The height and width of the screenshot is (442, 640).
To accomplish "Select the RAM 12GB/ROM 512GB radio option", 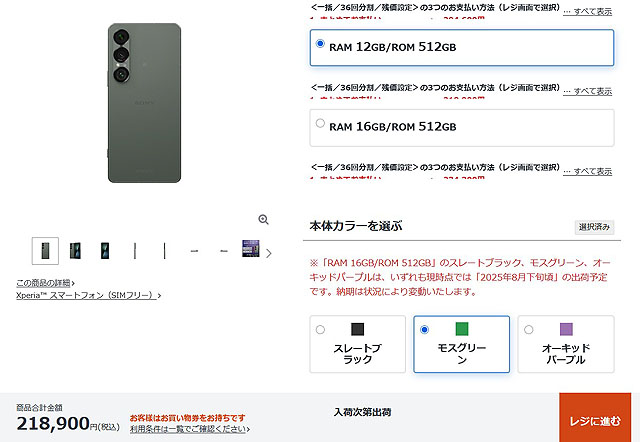I will tap(320, 43).
